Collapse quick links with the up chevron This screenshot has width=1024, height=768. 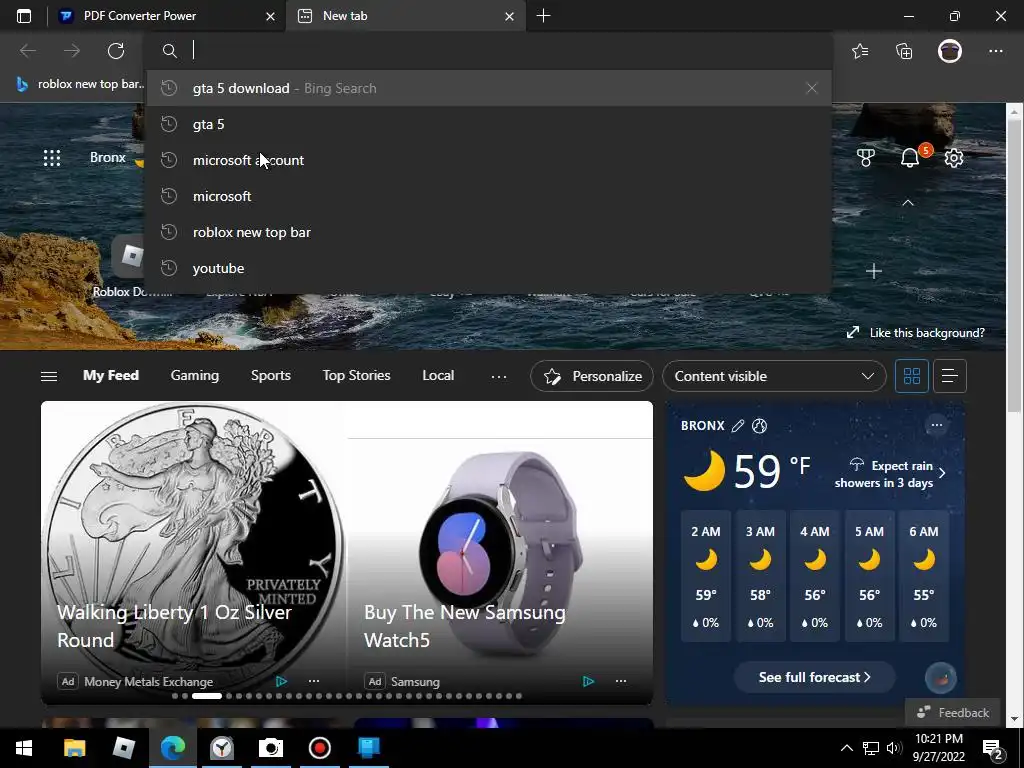(908, 203)
